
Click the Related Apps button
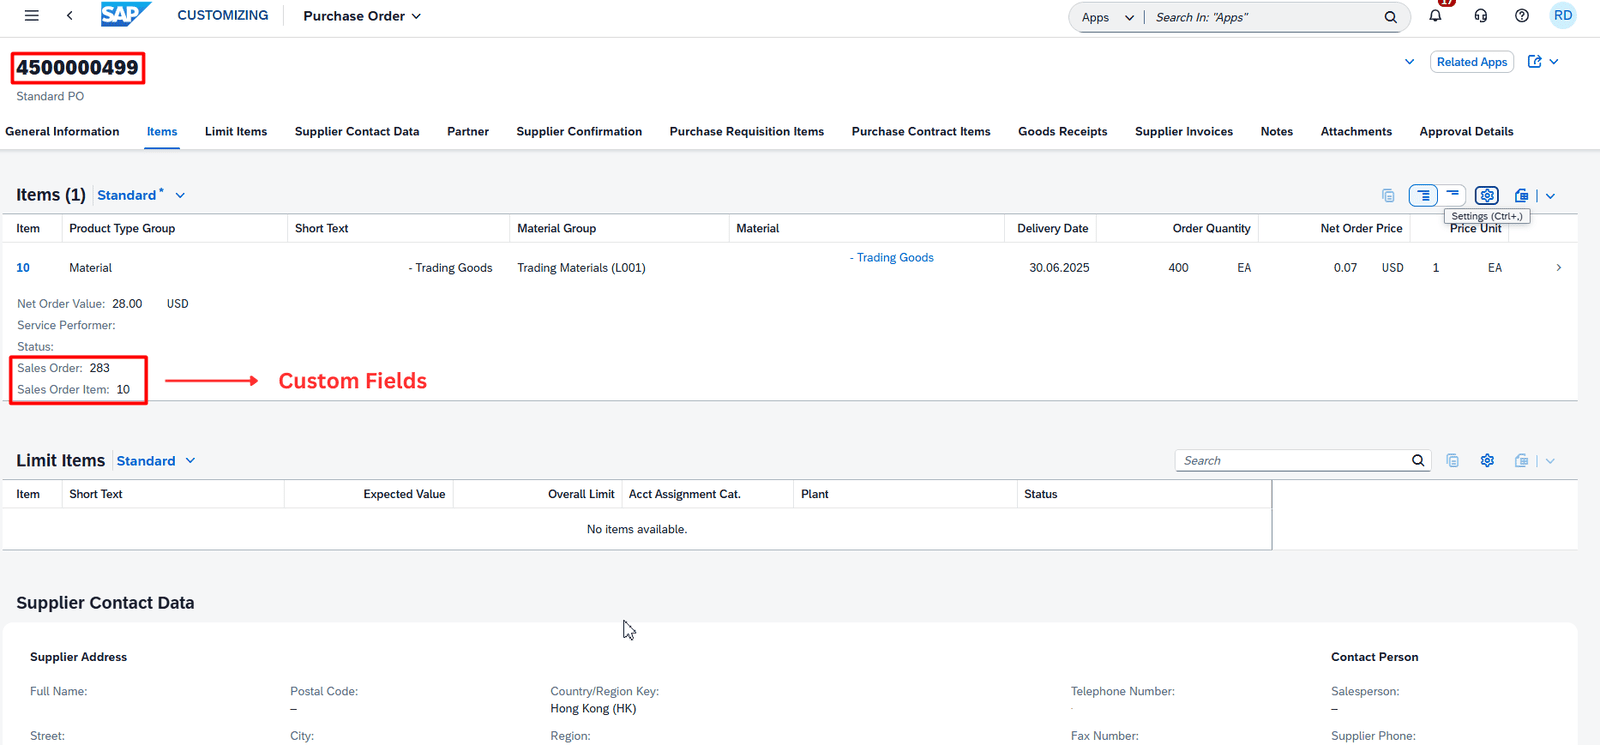click(1471, 62)
